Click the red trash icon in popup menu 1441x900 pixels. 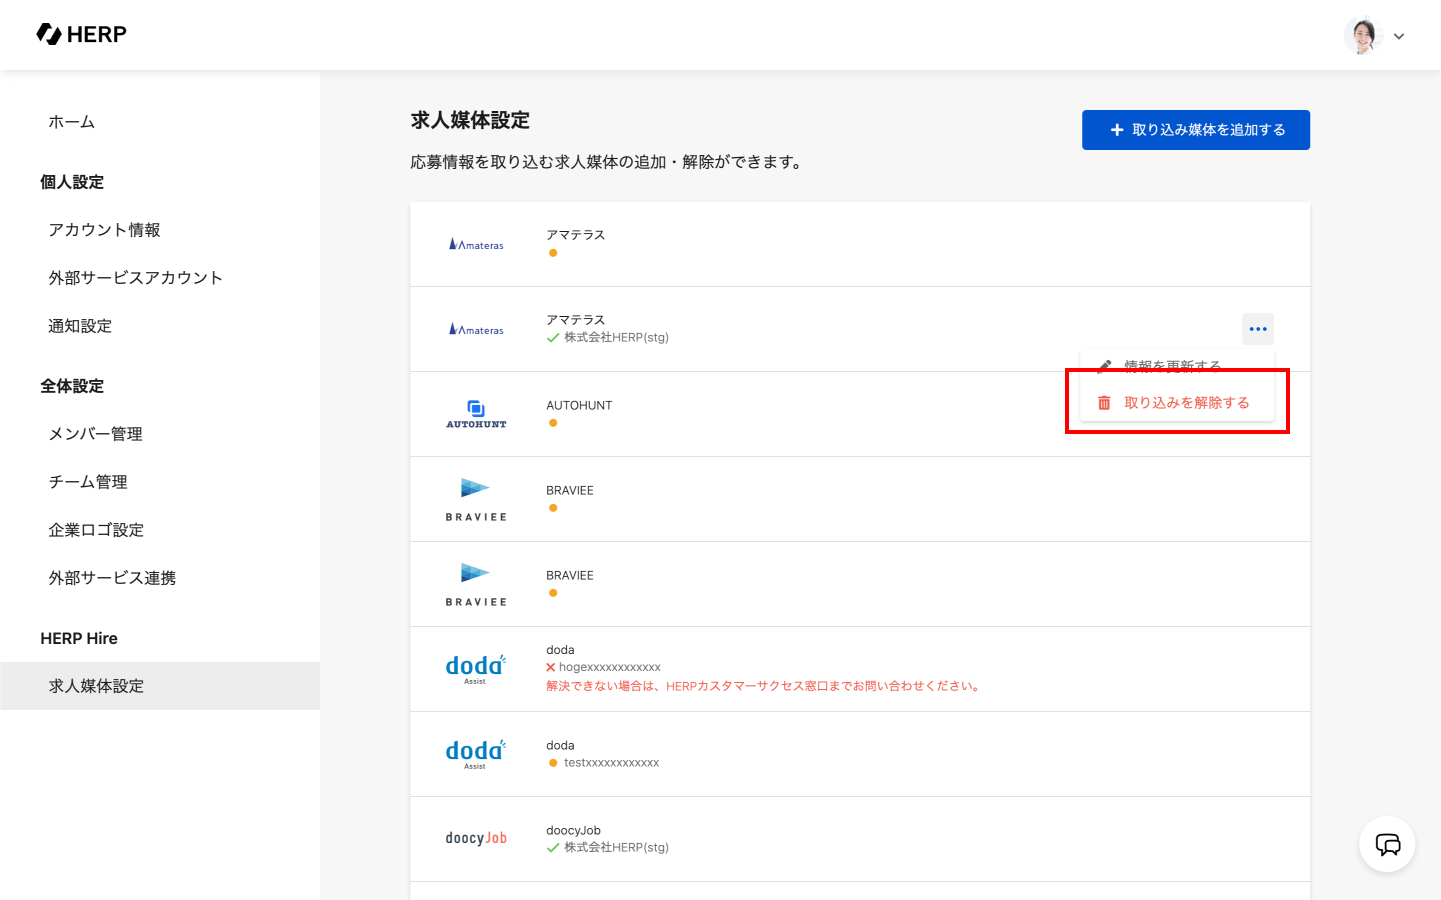tap(1104, 403)
